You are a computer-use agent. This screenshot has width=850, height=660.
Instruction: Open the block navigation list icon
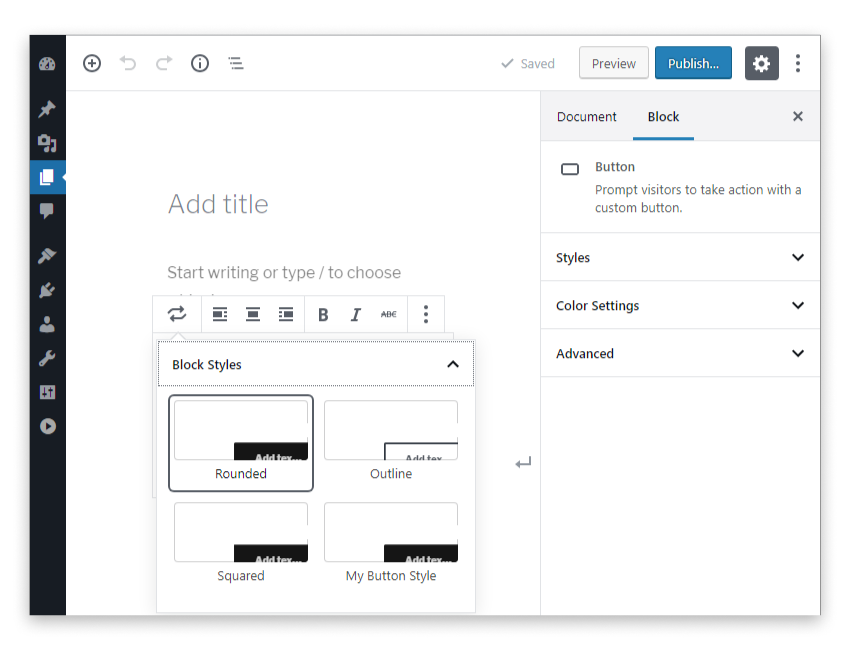click(236, 63)
